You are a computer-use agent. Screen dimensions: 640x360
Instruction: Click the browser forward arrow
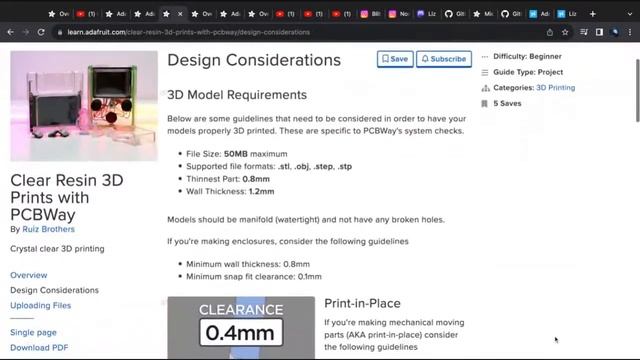pyautogui.click(x=26, y=32)
